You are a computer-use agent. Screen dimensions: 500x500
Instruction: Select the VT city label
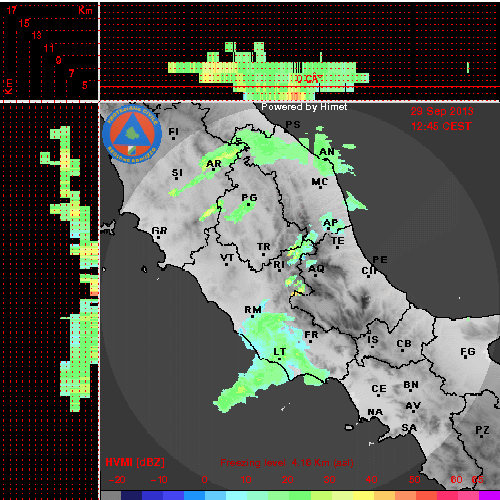227,258
